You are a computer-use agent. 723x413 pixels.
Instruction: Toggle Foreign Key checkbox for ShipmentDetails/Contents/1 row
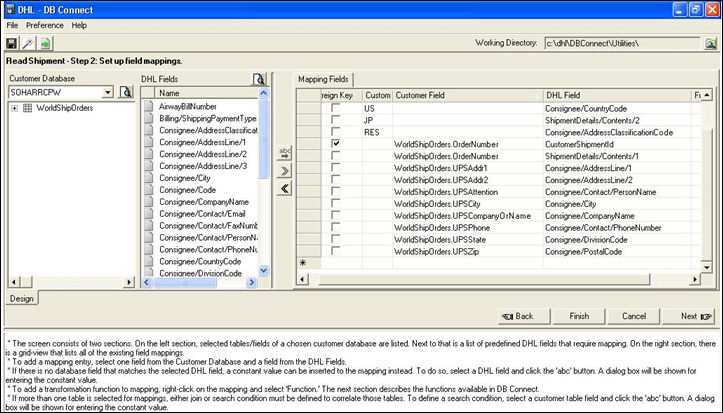[336, 156]
